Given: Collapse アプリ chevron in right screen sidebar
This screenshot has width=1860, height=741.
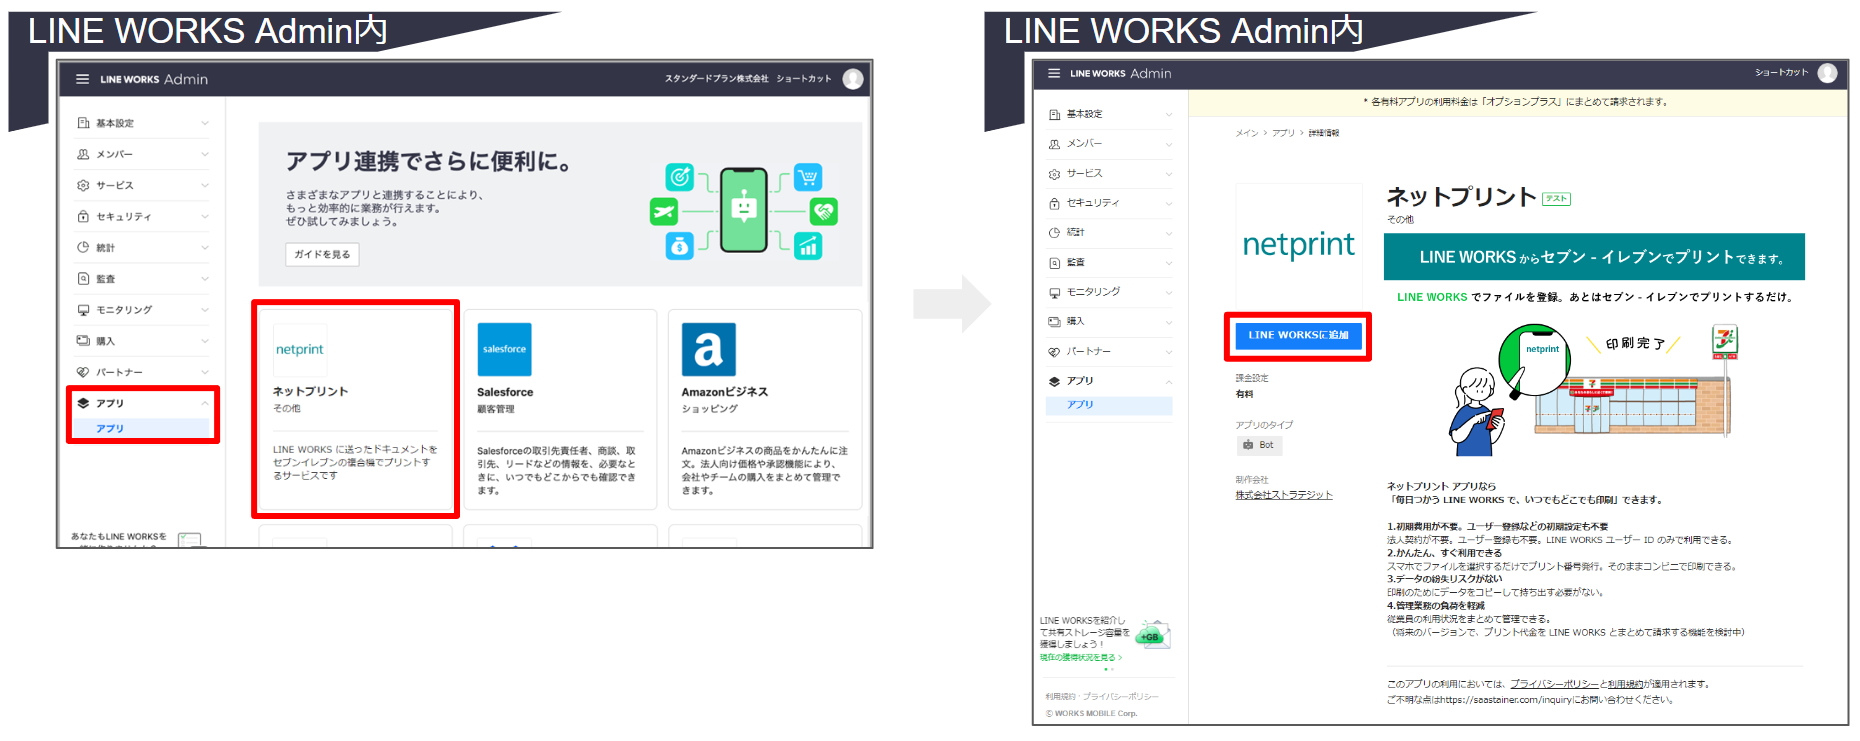Looking at the screenshot, I should point(1169,382).
